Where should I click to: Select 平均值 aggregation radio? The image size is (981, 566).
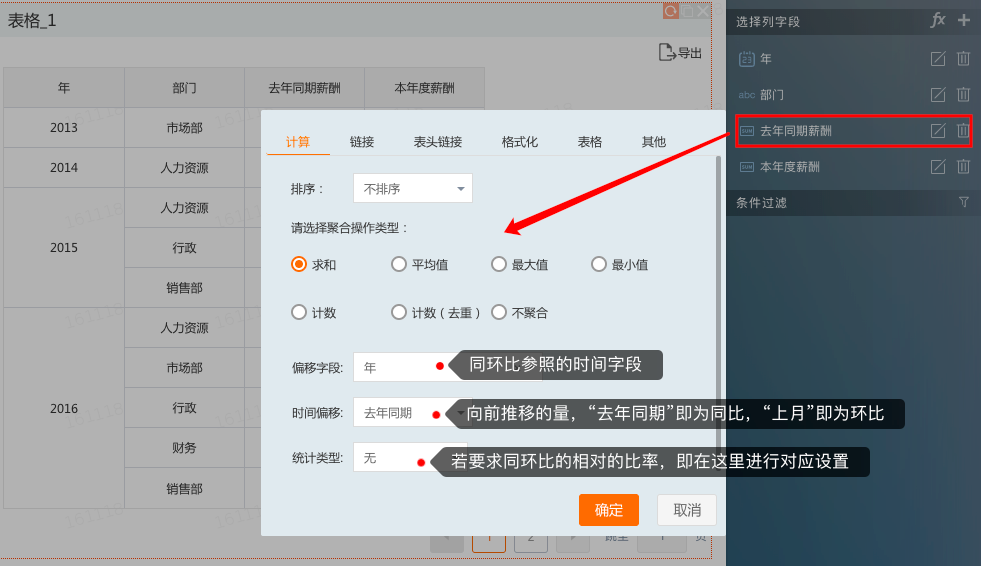(399, 265)
